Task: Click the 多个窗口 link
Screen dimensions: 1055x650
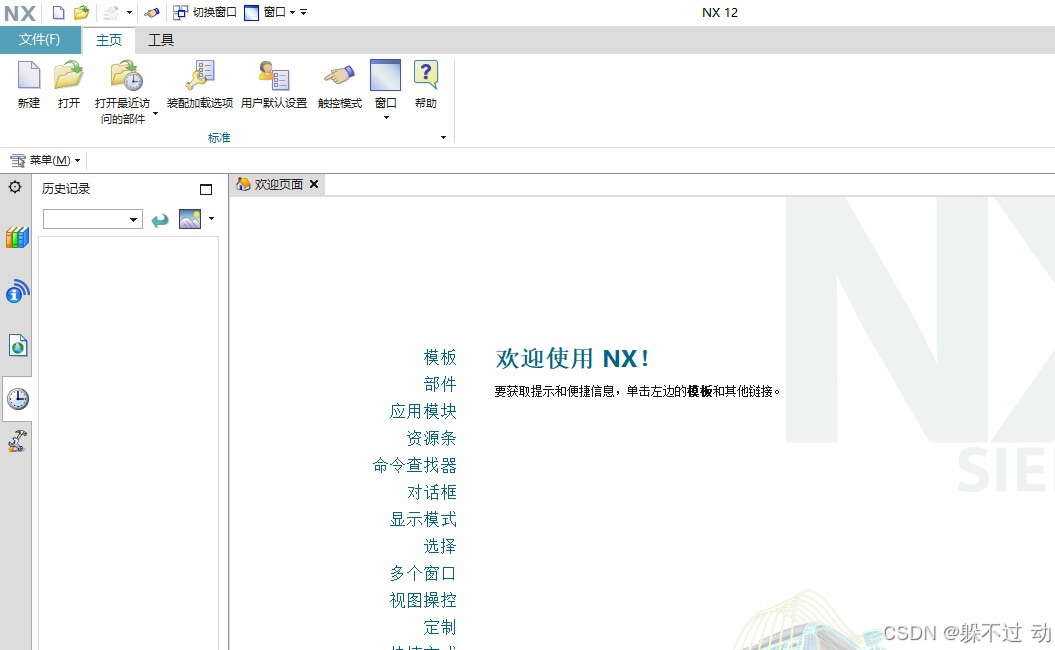Action: pyautogui.click(x=423, y=573)
